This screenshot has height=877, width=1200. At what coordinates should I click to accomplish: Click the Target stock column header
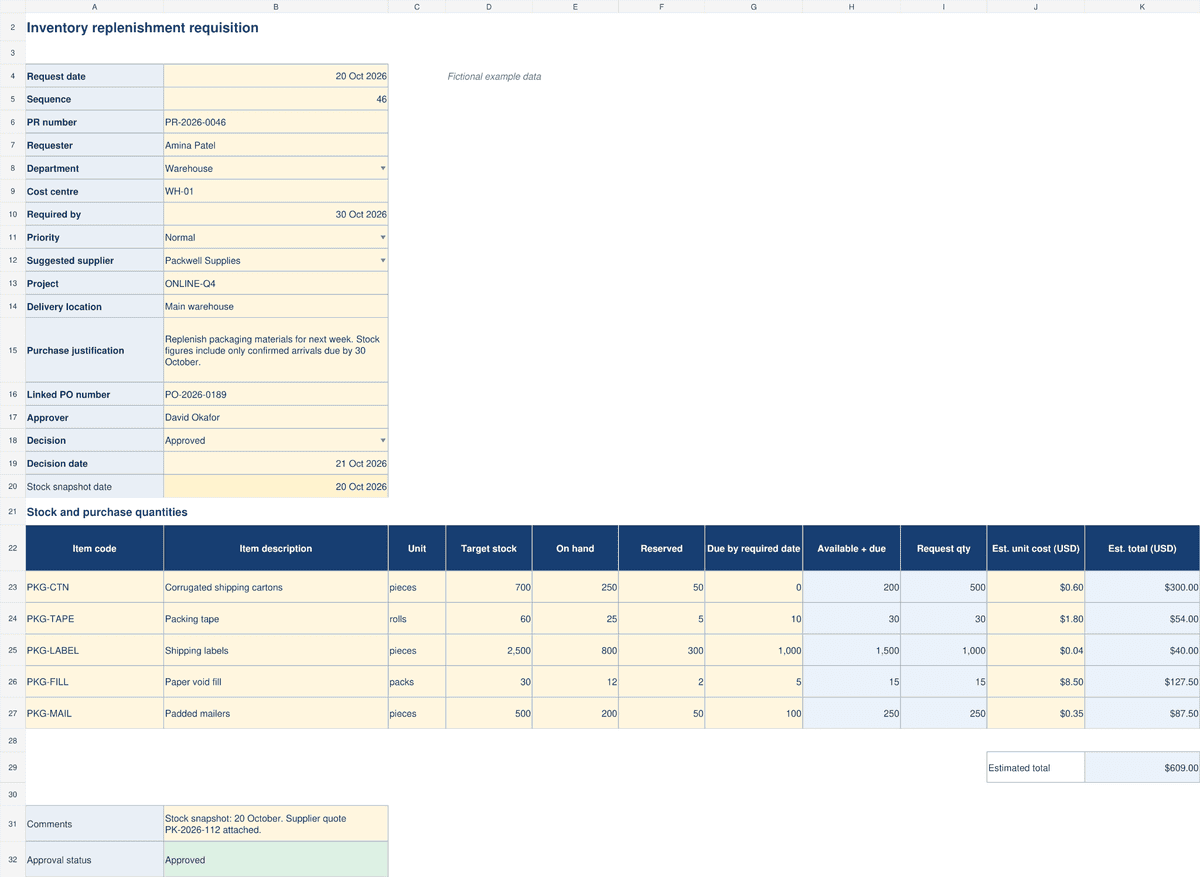point(489,548)
